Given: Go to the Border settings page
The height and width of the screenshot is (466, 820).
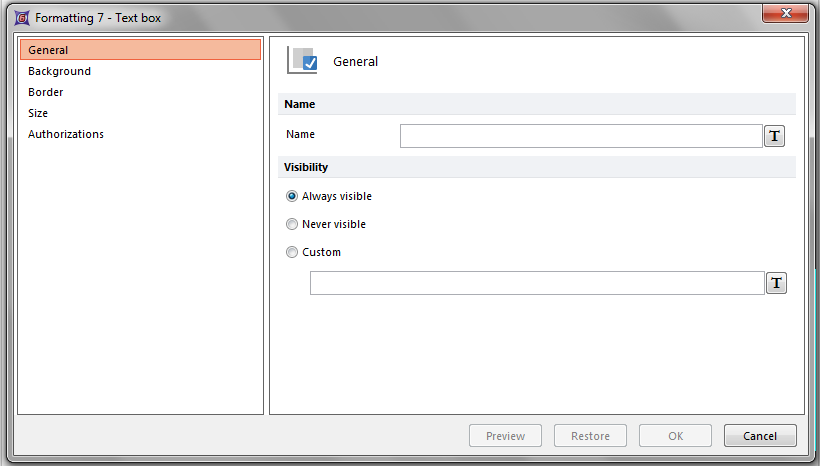Looking at the screenshot, I should point(46,92).
